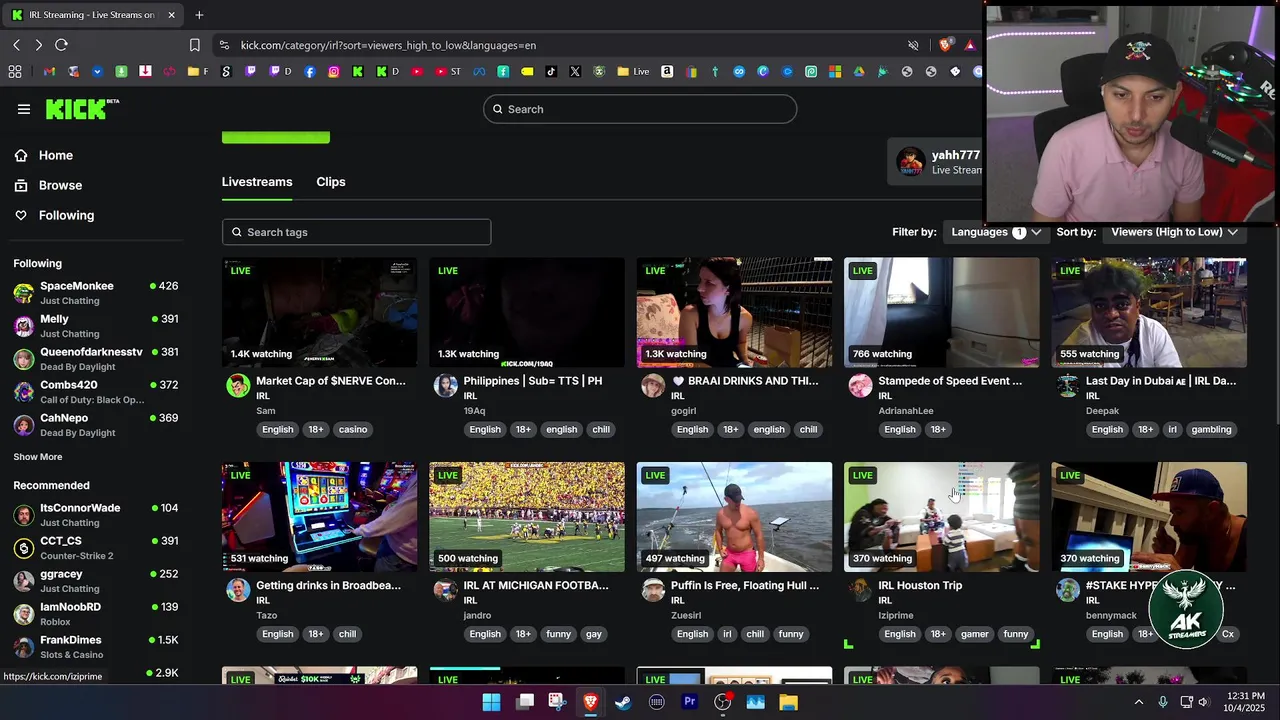Open Steam from the taskbar

pos(623,702)
